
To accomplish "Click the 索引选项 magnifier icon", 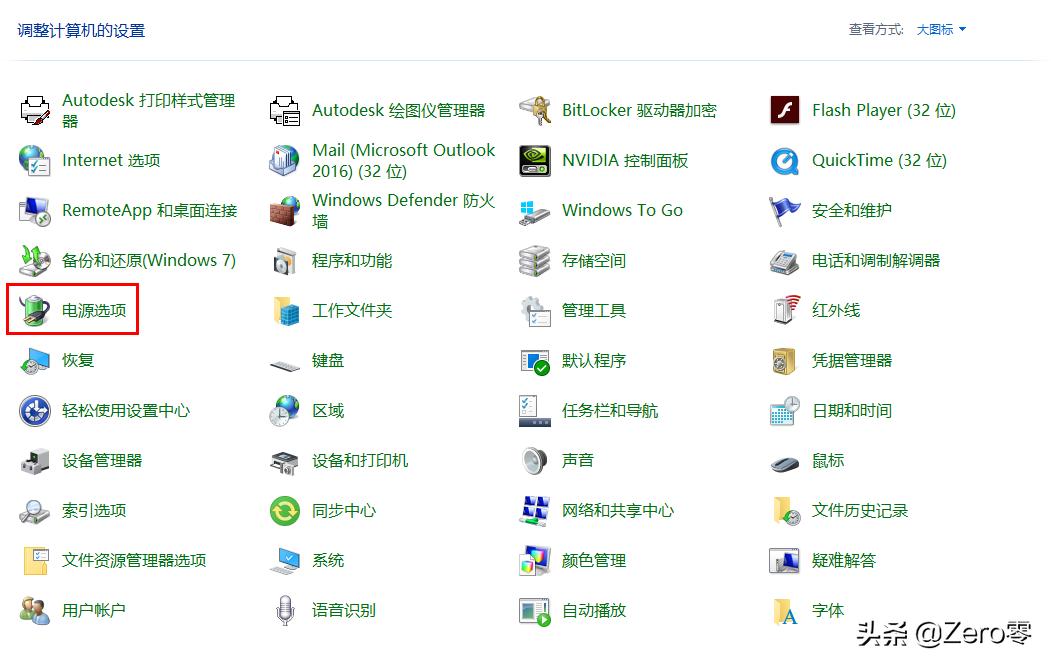I will coord(35,511).
